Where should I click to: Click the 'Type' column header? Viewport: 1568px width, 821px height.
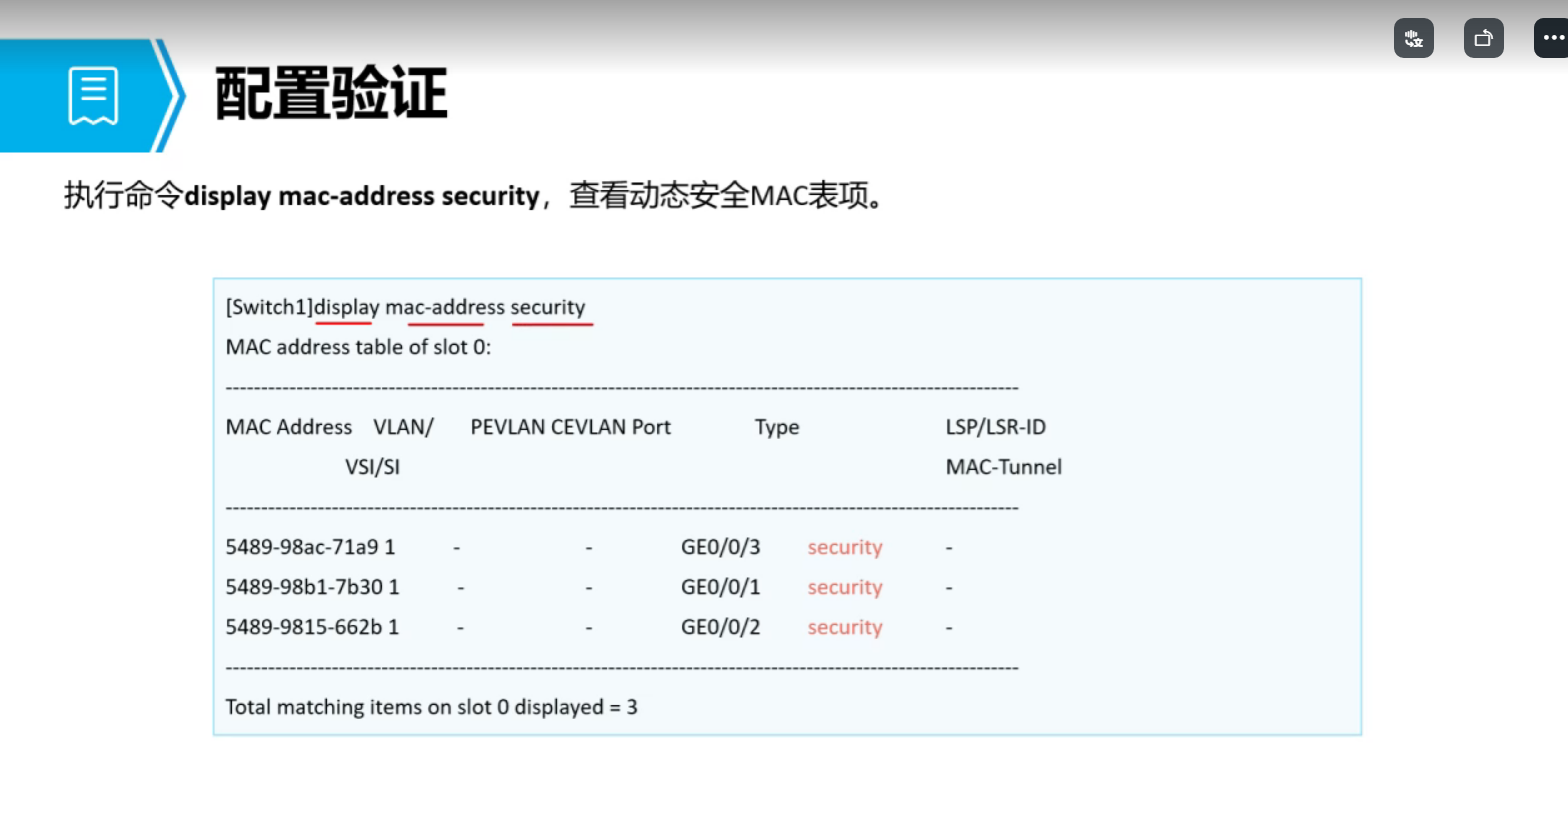[x=777, y=427]
